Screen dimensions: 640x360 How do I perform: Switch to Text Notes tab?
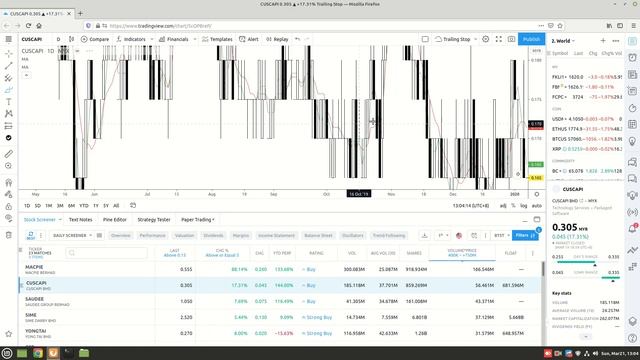[x=80, y=220]
